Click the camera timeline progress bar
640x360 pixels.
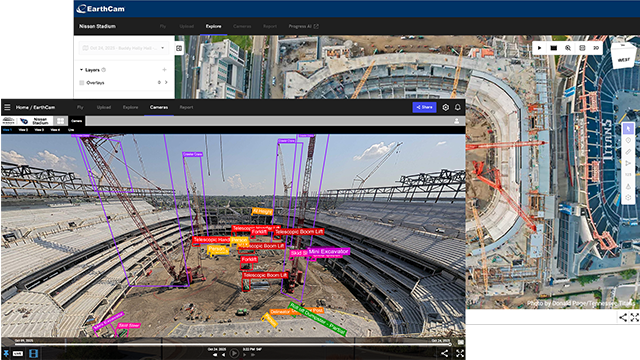tap(233, 344)
